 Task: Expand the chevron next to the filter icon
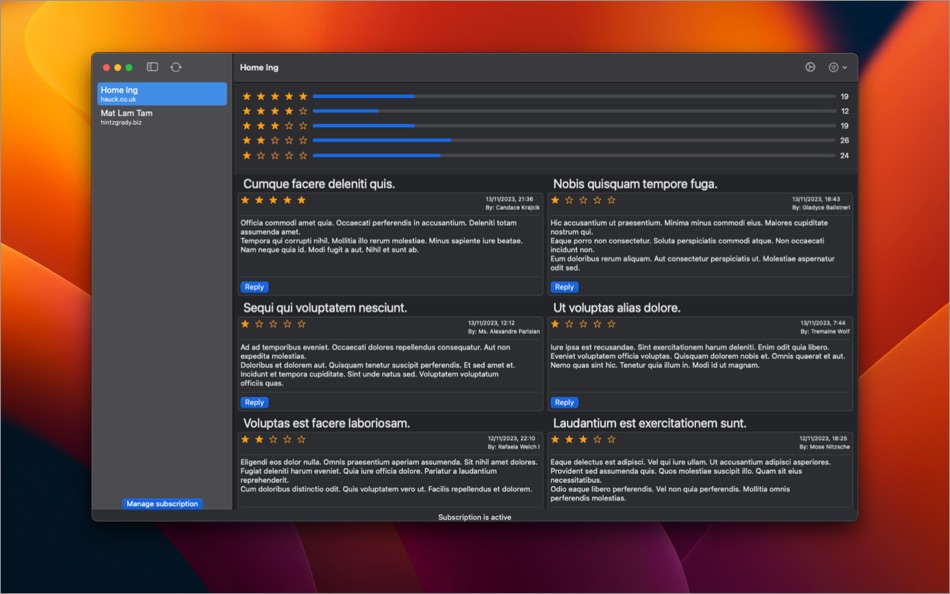845,67
